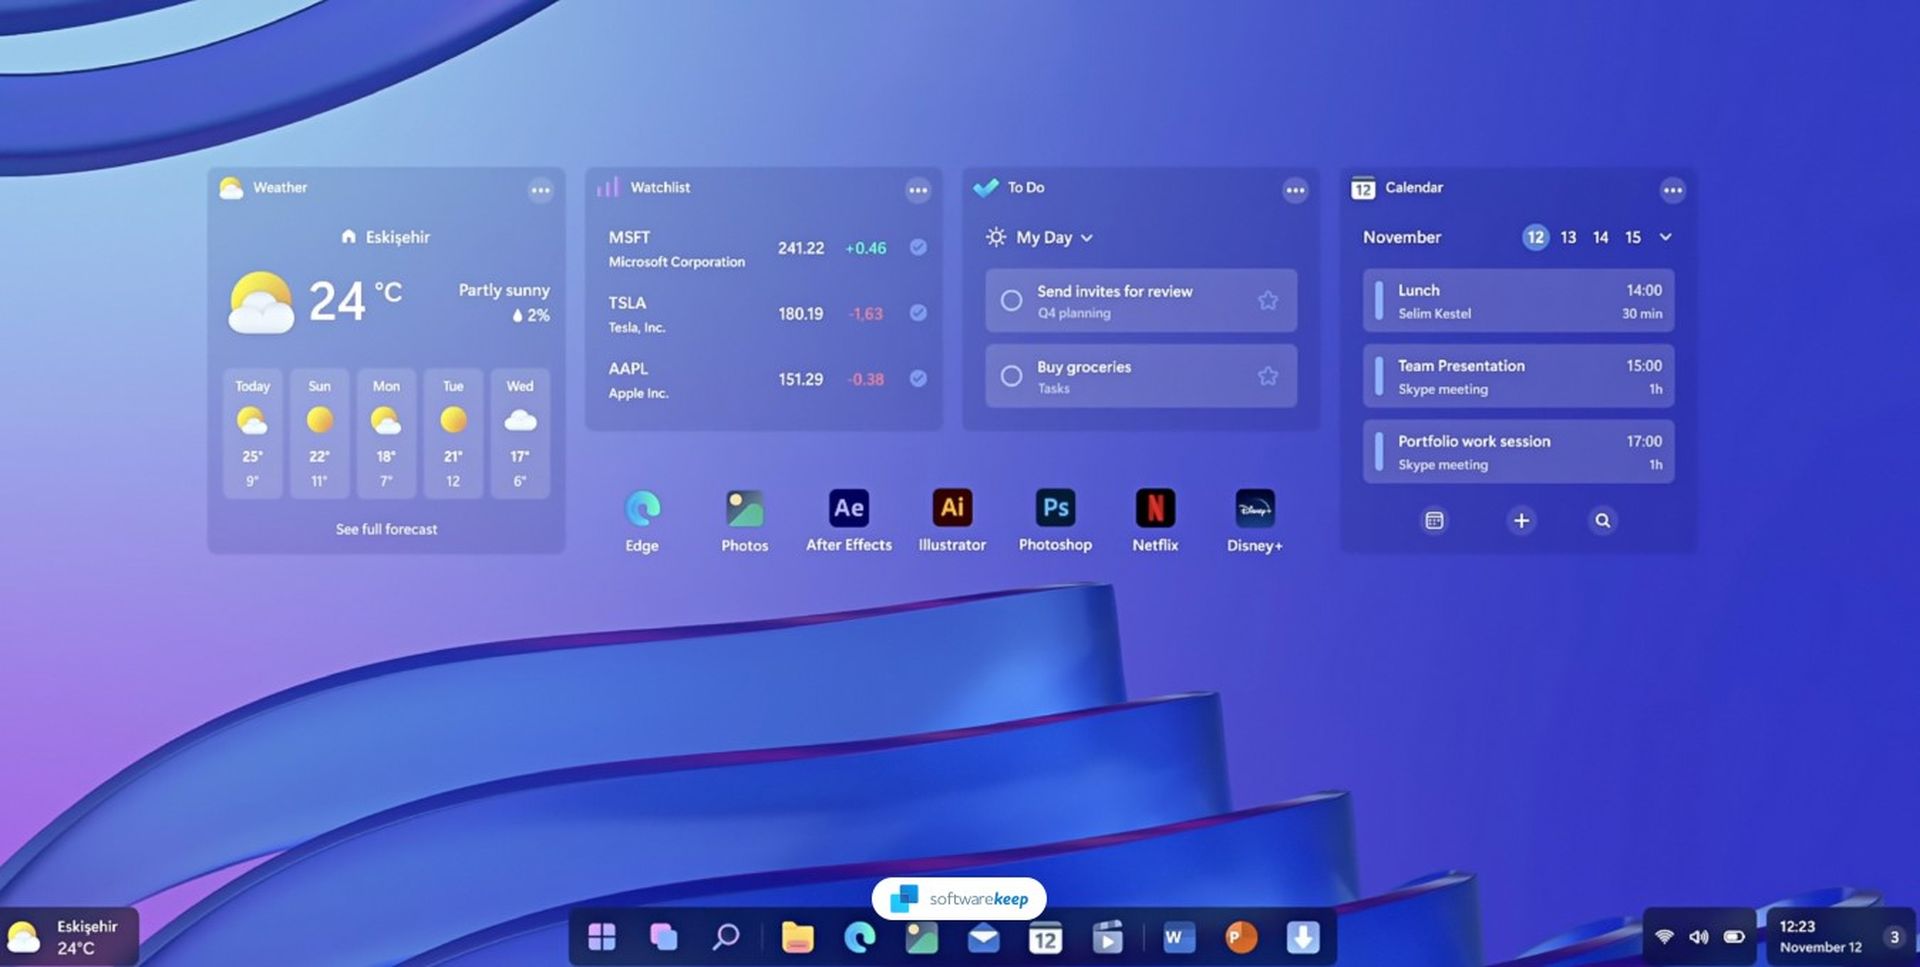This screenshot has width=1920, height=967.
Task: Mark Buy groceries as done
Action: coord(1011,375)
